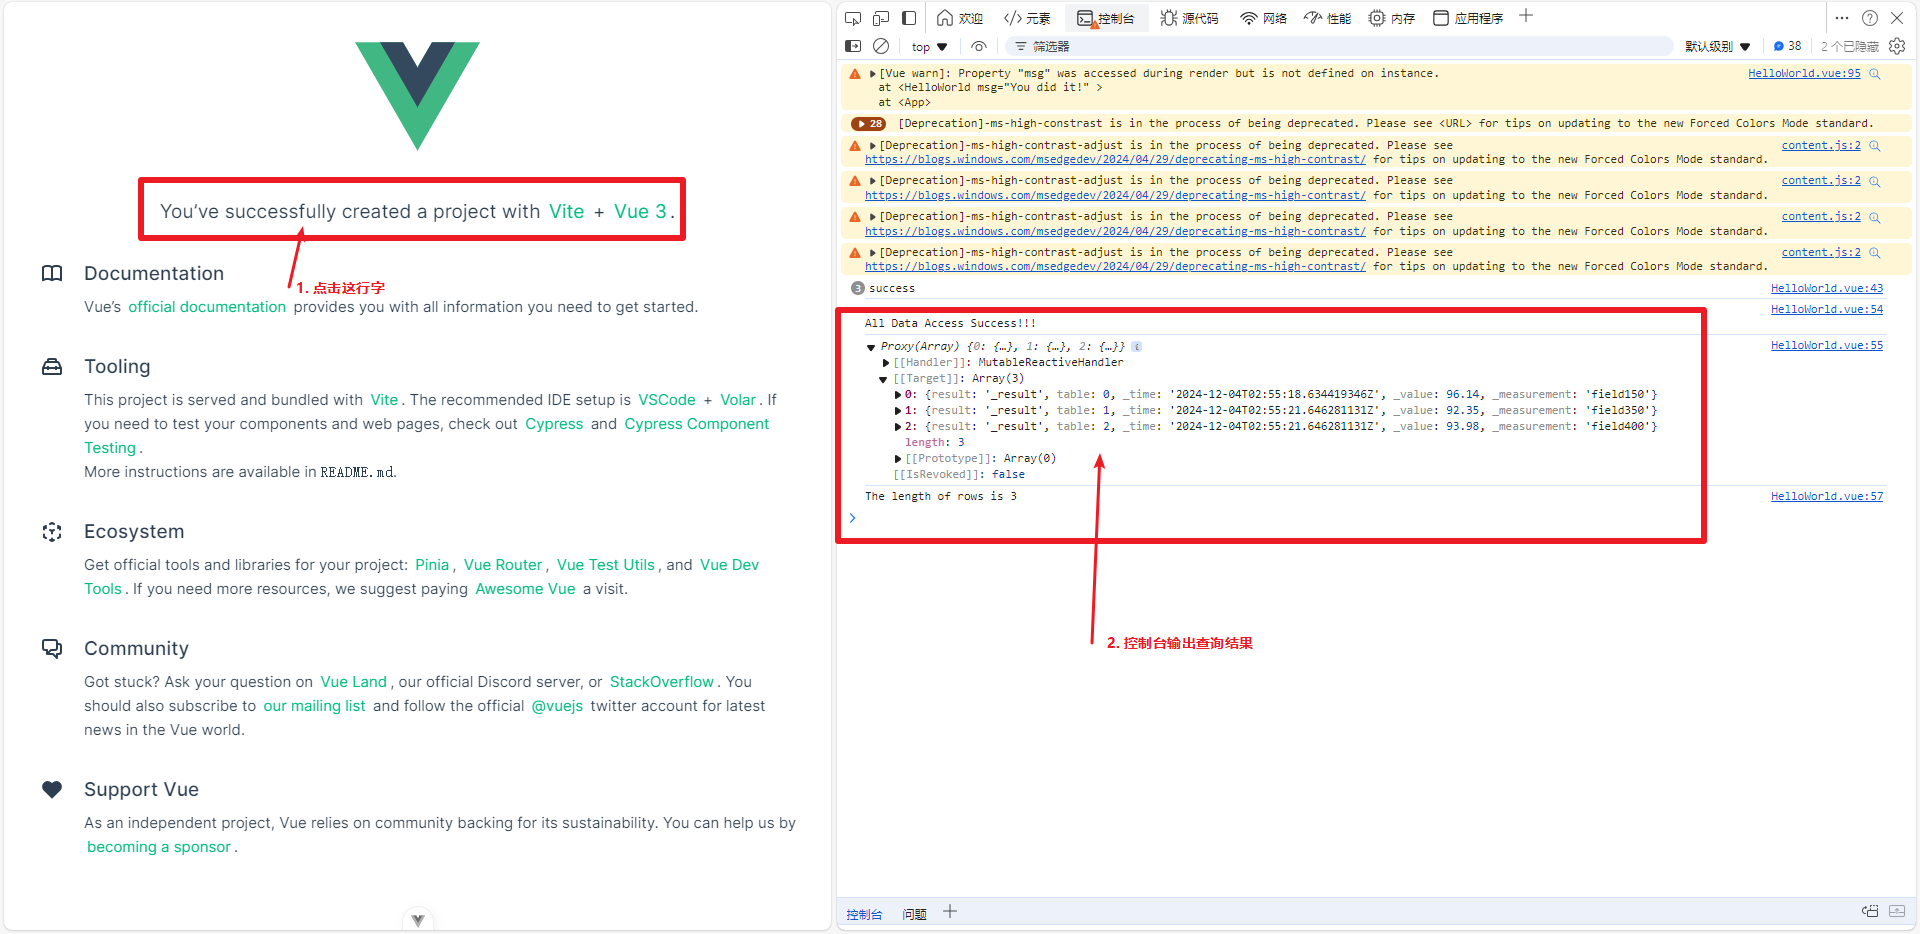Expand array item 0 with field150
This screenshot has height=934, width=1920.
pyautogui.click(x=897, y=395)
